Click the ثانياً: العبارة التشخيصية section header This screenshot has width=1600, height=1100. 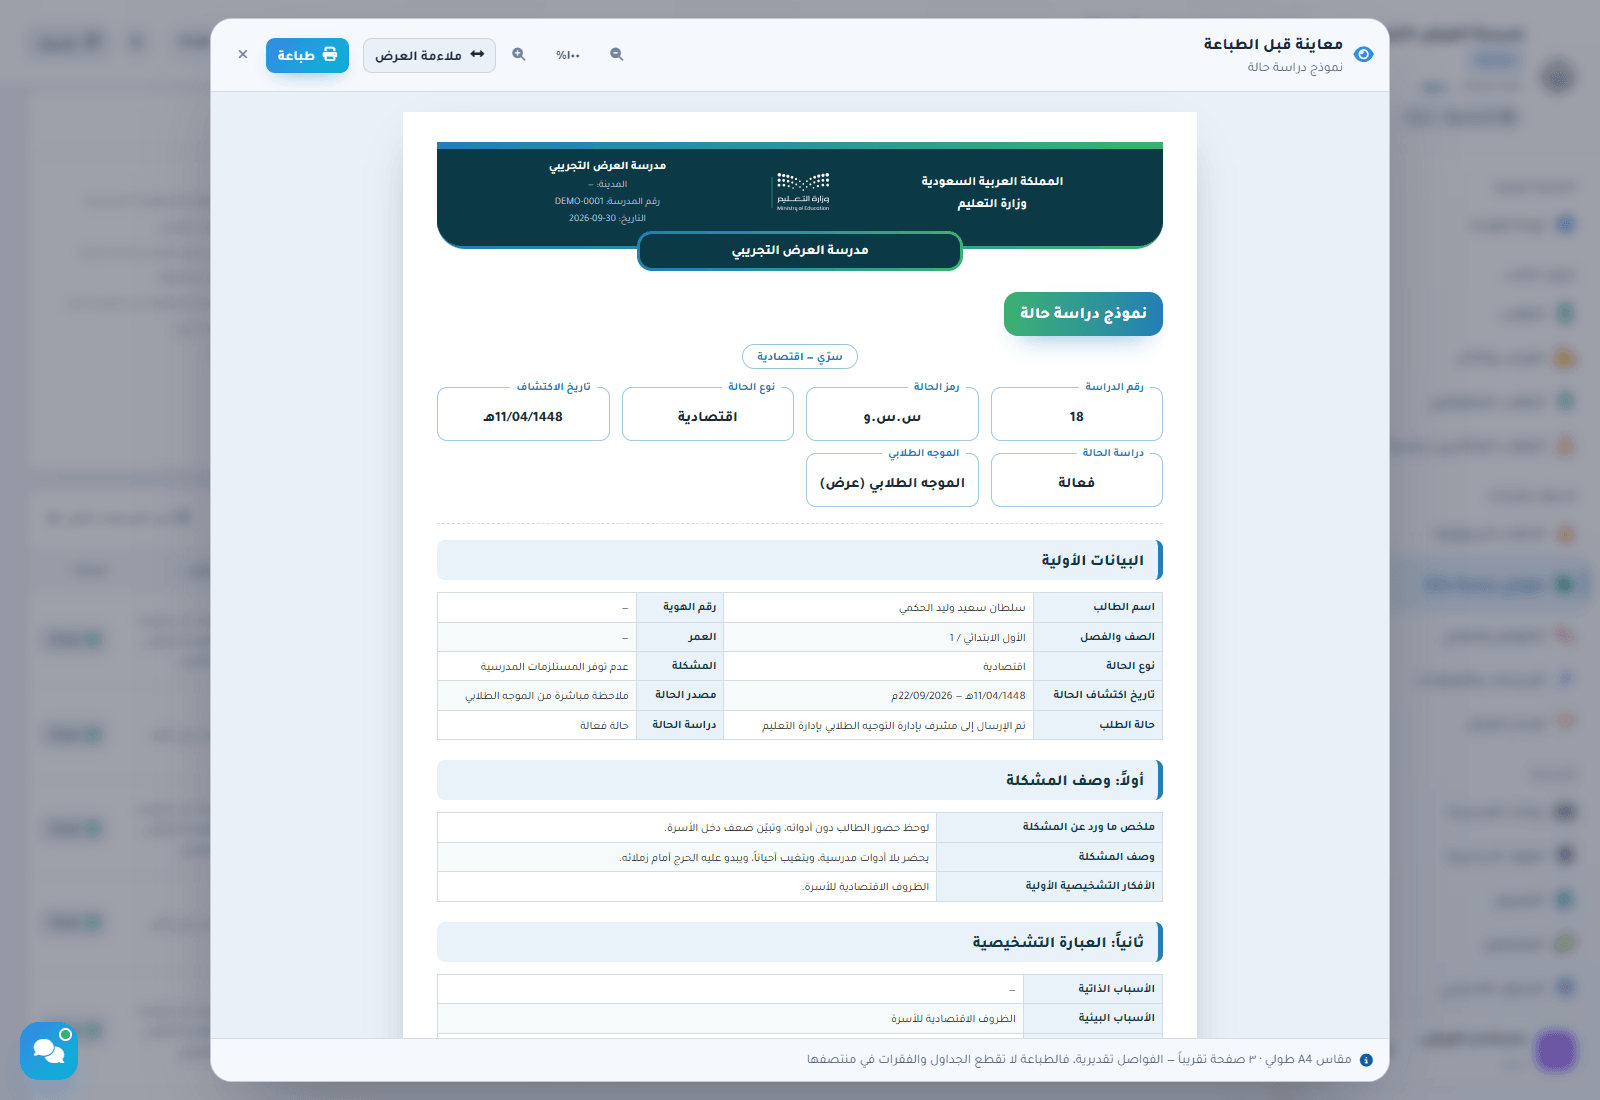800,942
